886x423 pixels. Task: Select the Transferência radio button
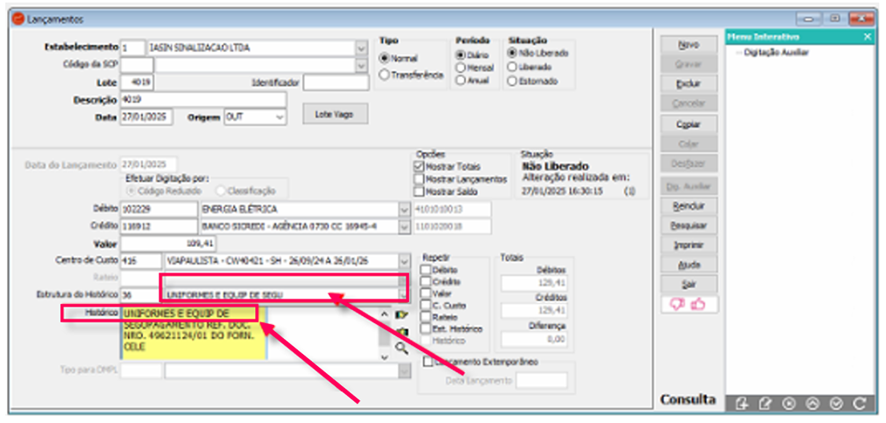point(385,75)
